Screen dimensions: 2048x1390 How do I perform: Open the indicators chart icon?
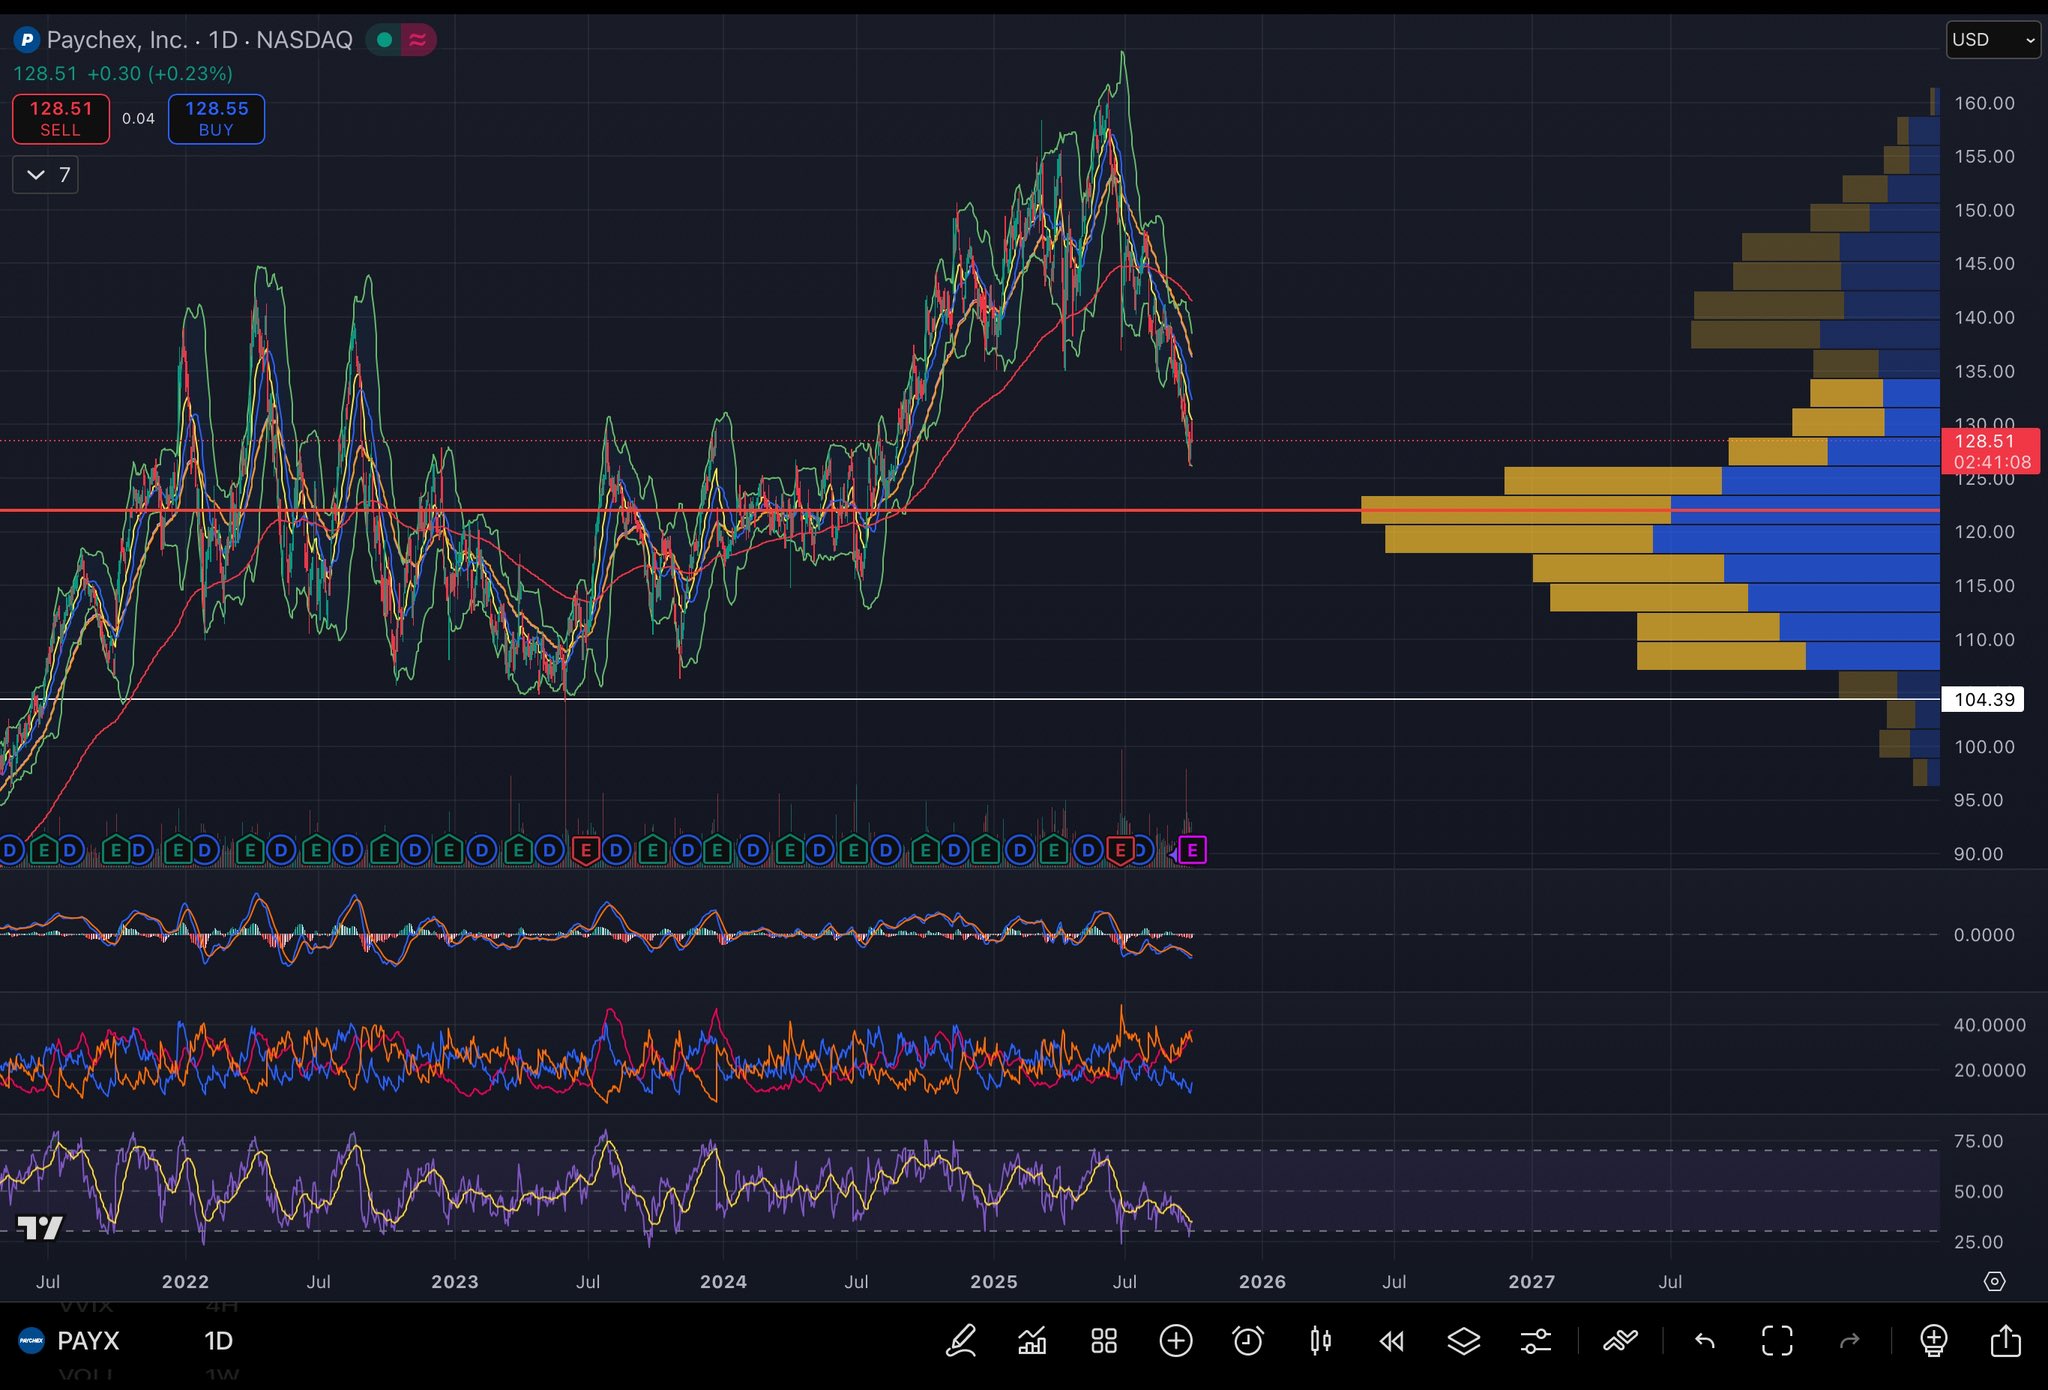click(x=1032, y=1341)
